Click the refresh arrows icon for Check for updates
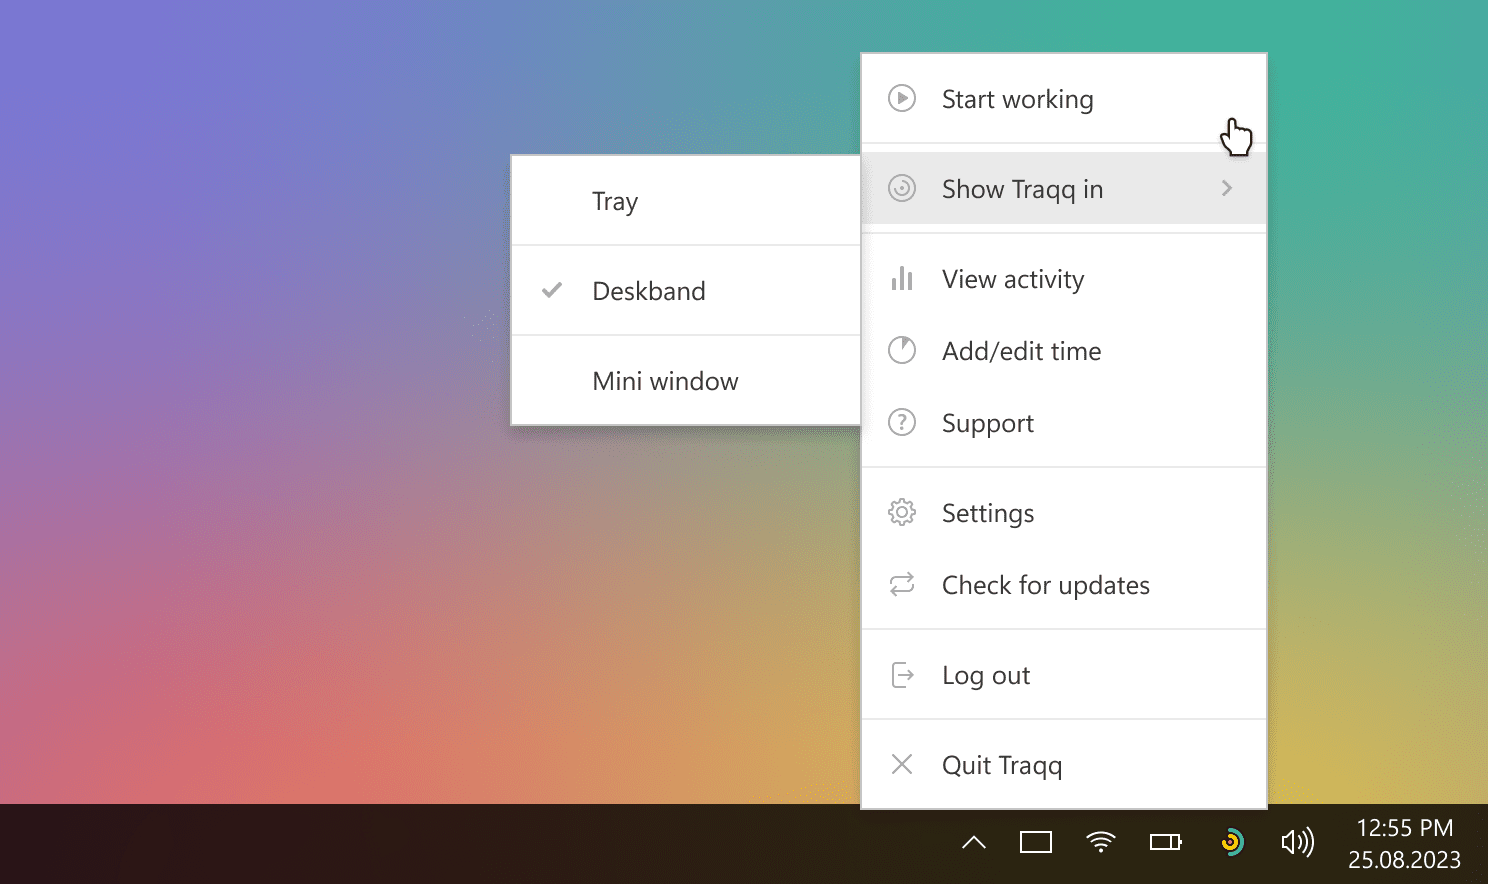The height and width of the screenshot is (884, 1488). point(902,584)
